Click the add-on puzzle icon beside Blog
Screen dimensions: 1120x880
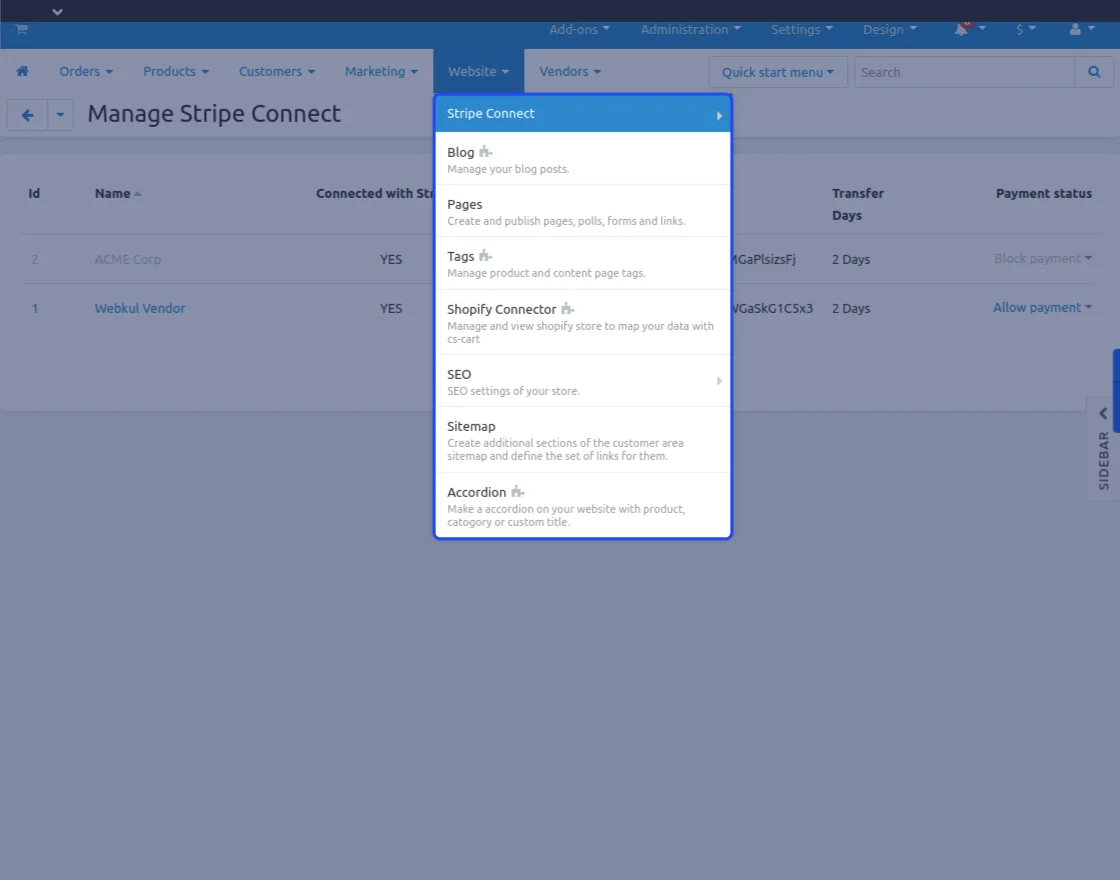coord(486,151)
